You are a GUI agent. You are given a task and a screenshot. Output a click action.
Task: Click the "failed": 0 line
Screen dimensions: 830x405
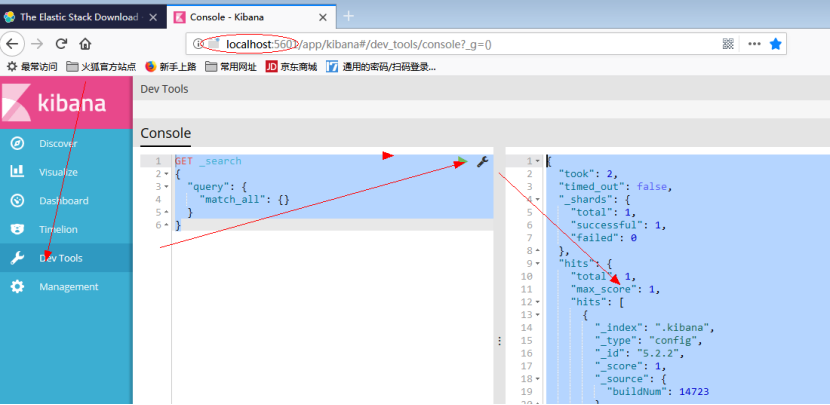tap(603, 238)
